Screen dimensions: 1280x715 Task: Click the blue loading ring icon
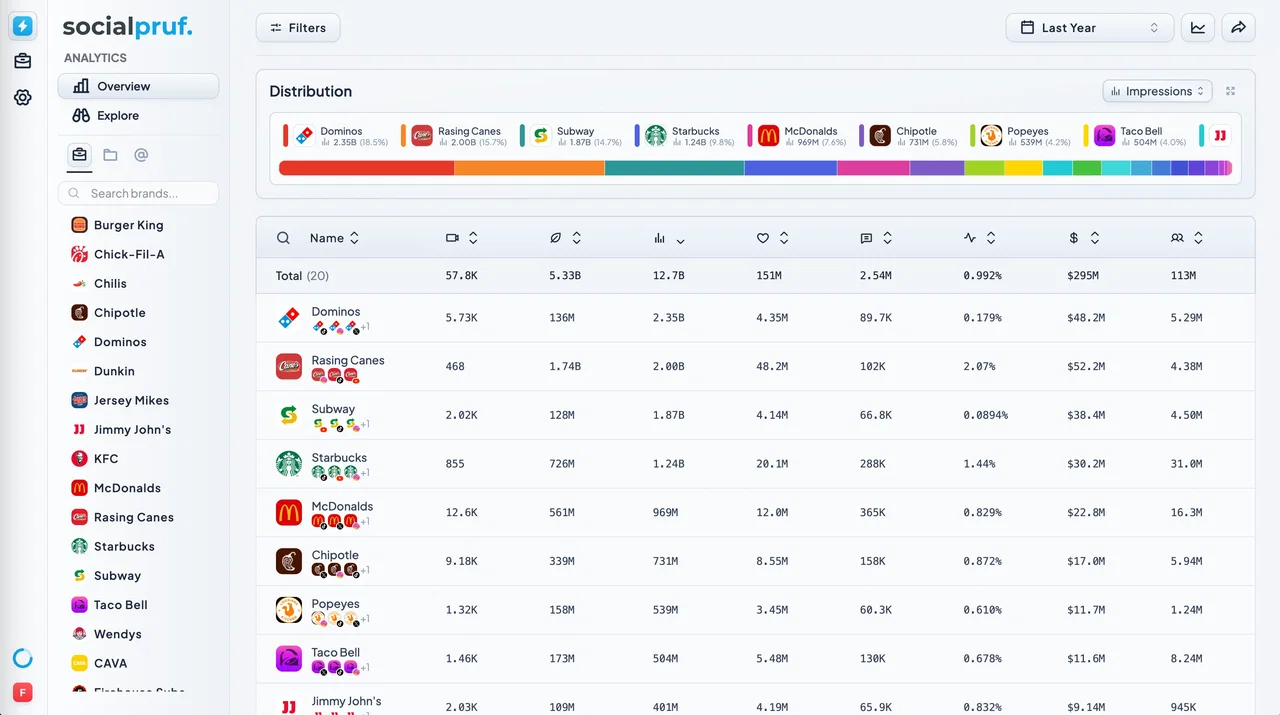[22, 658]
